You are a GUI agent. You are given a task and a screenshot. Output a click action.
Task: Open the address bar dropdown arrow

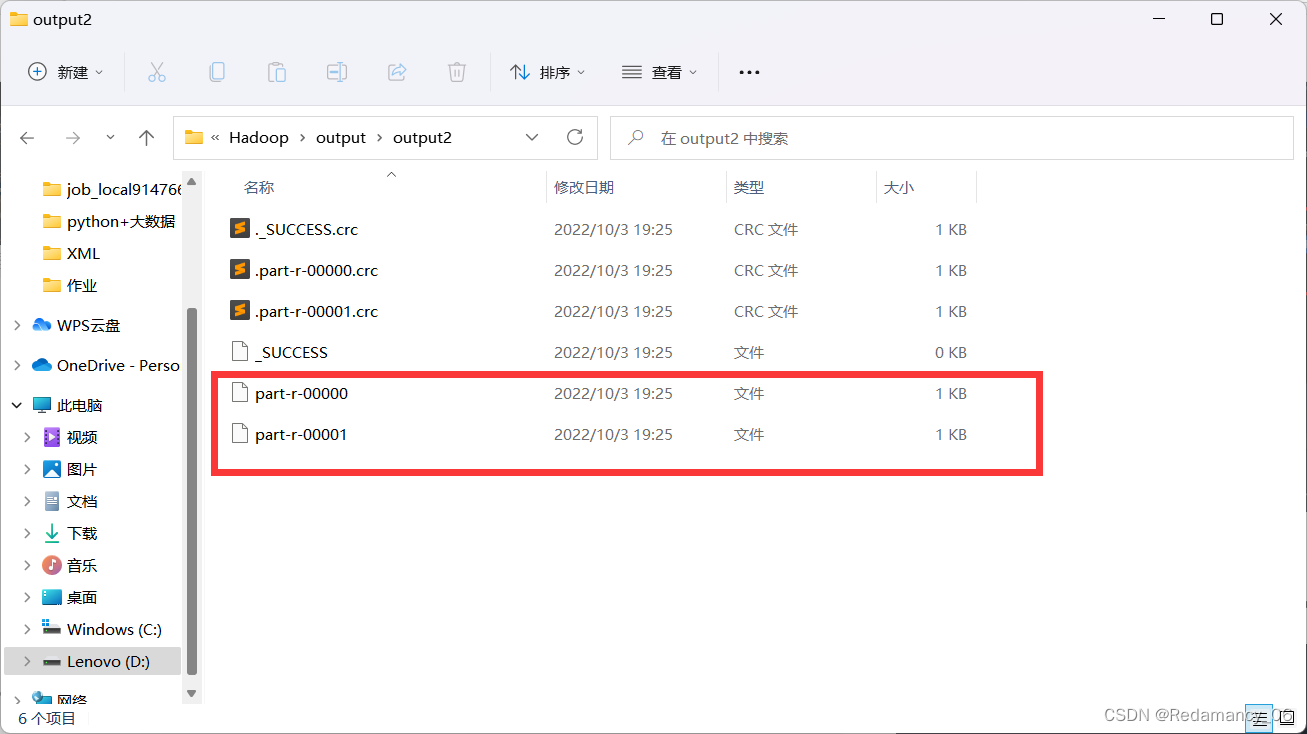531,137
